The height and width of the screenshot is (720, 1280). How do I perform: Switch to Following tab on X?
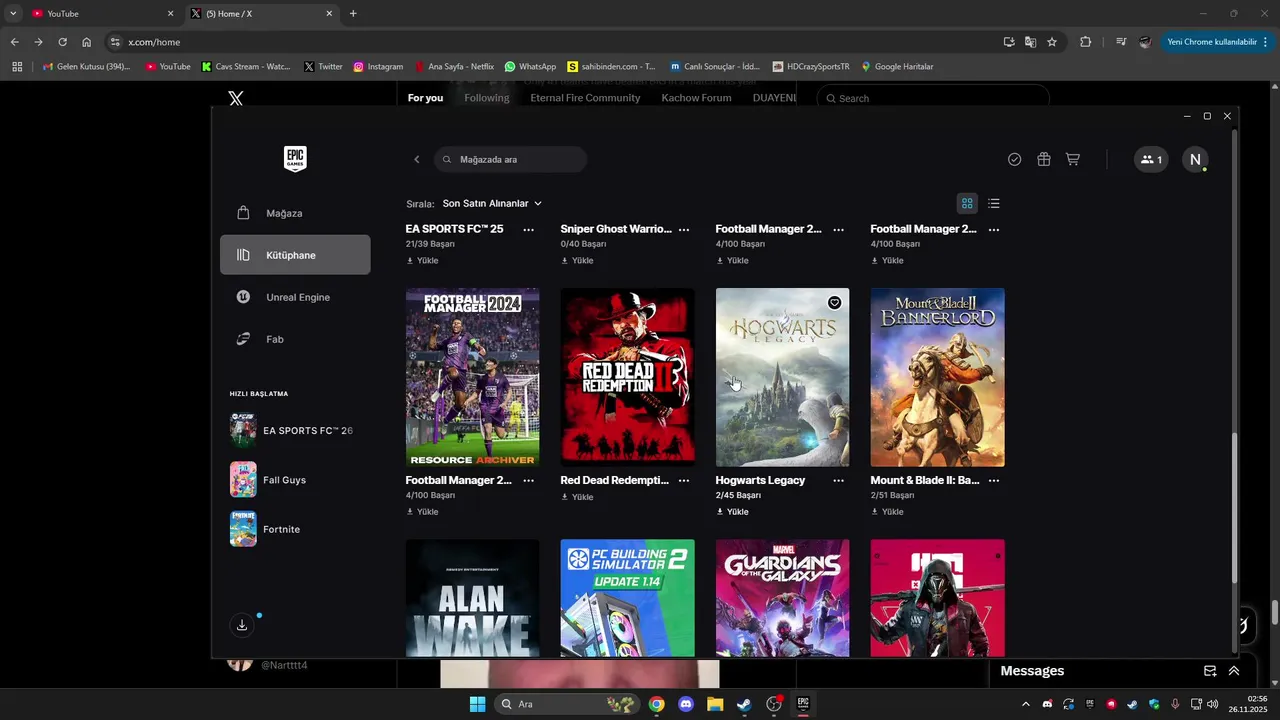pyautogui.click(x=487, y=98)
